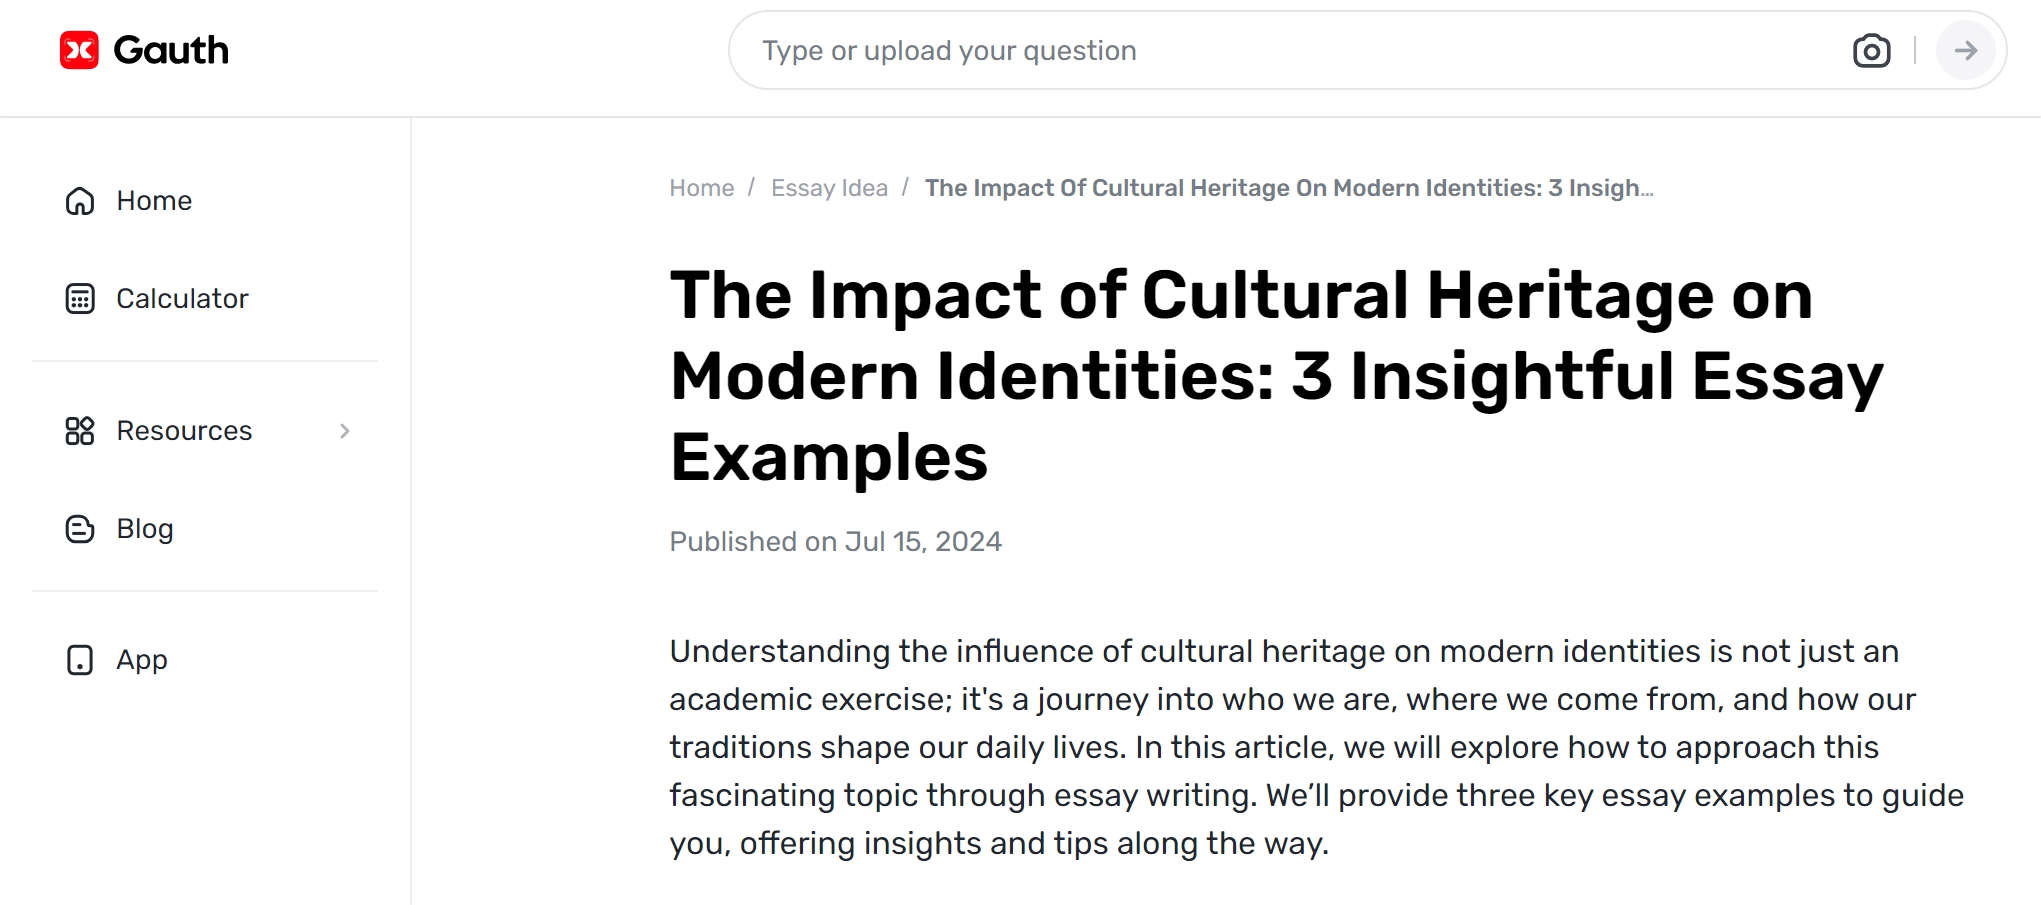Click the arrow submit icon

[1966, 50]
